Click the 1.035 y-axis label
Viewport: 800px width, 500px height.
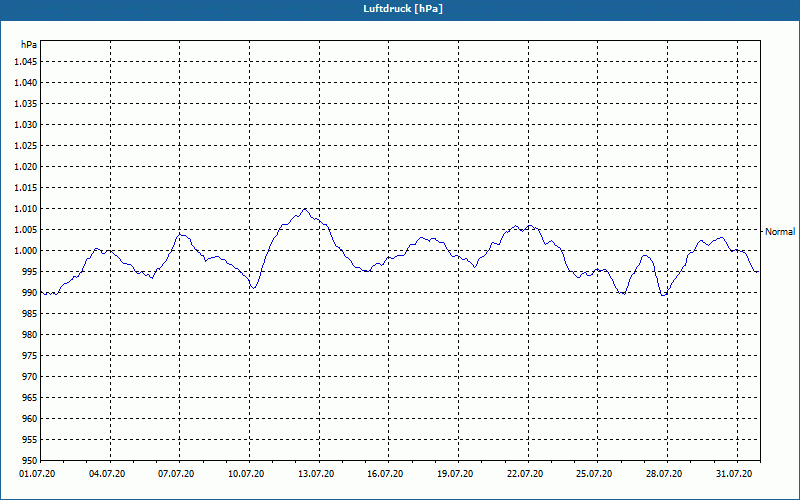coord(26,104)
